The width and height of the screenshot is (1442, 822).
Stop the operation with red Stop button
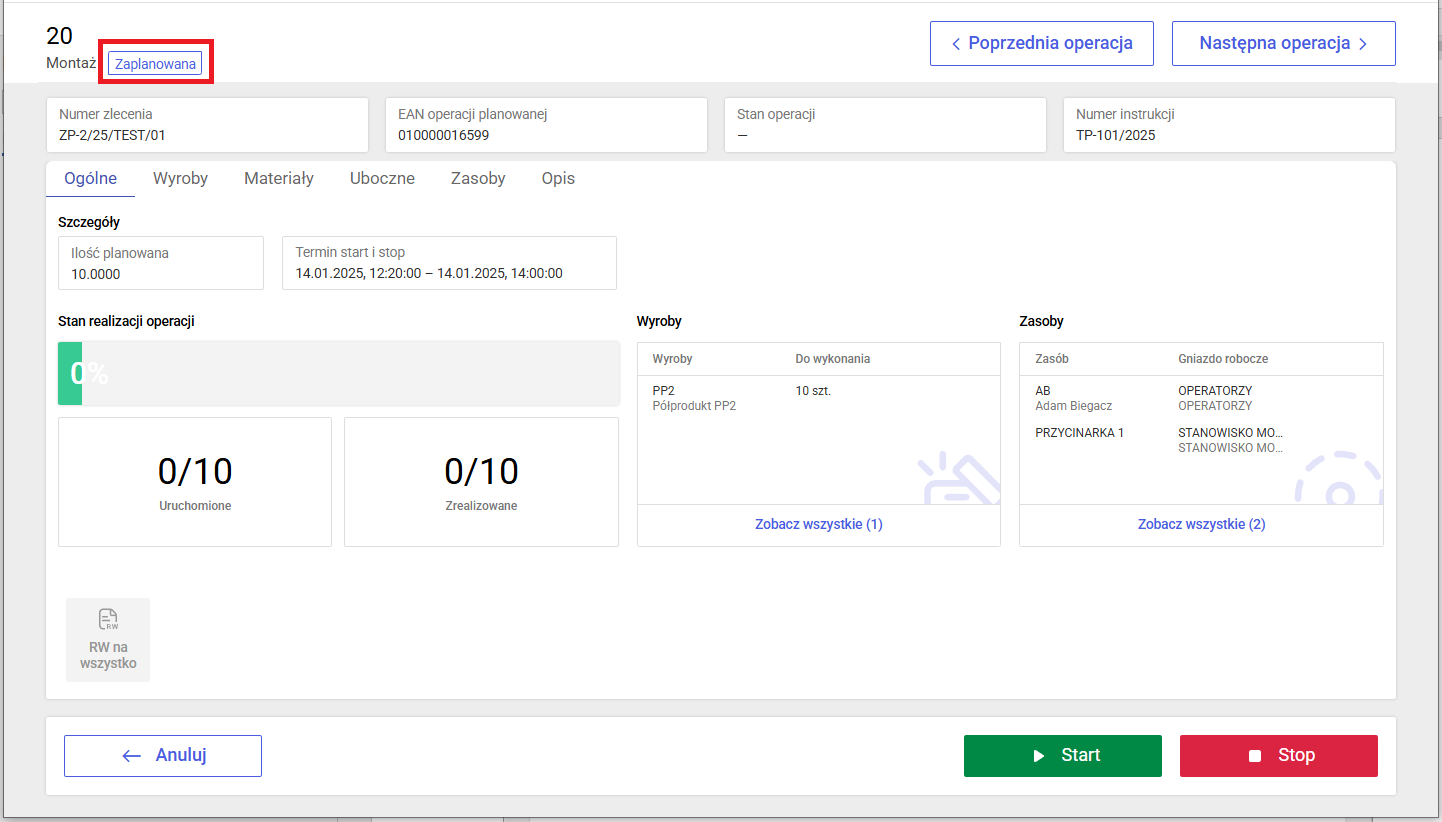tap(1279, 756)
